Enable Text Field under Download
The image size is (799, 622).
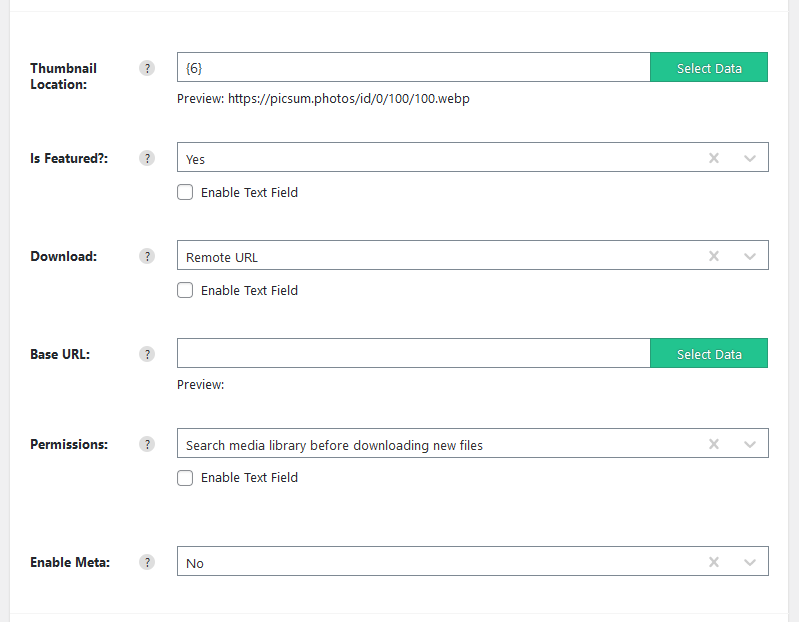[185, 290]
